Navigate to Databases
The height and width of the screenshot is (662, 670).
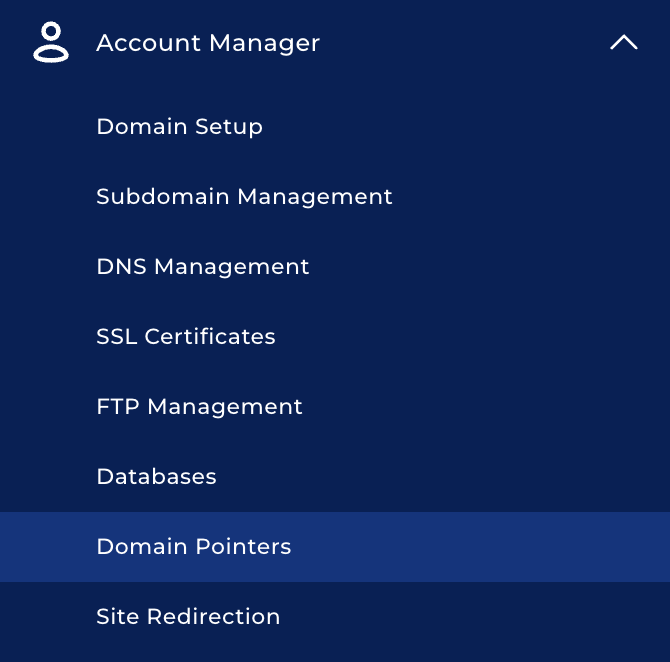pos(156,477)
